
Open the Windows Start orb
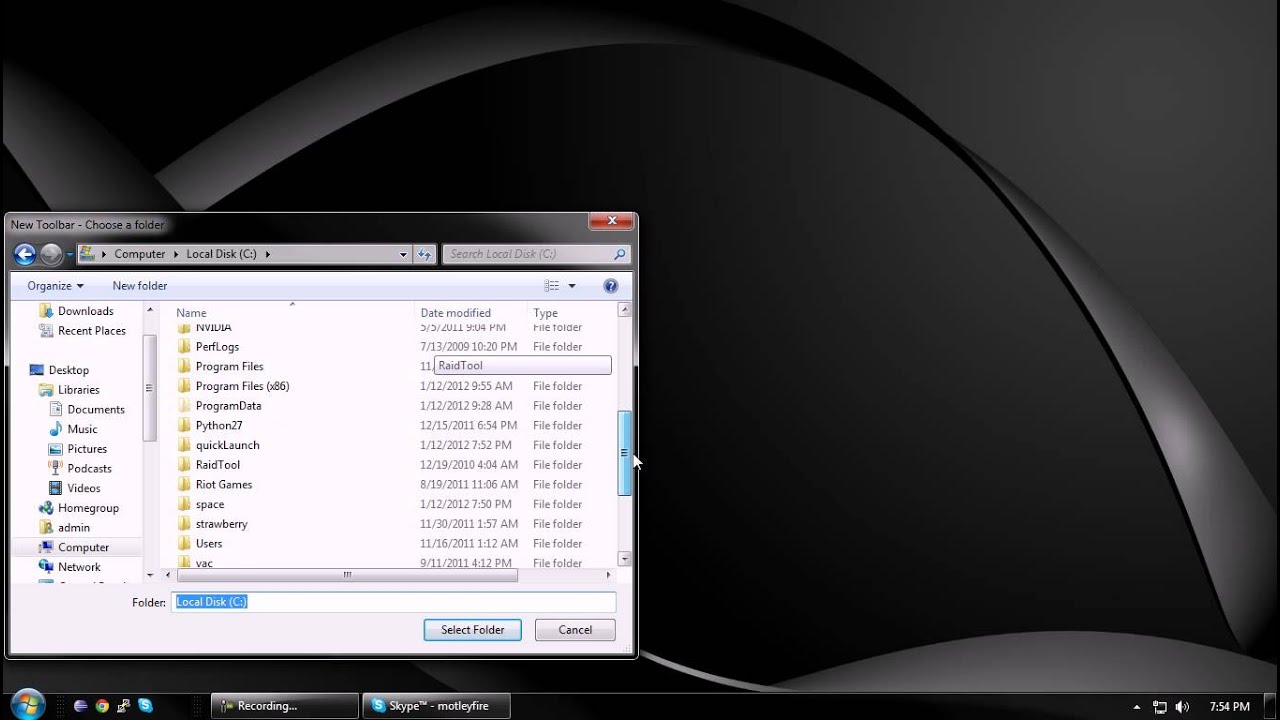pos(27,705)
